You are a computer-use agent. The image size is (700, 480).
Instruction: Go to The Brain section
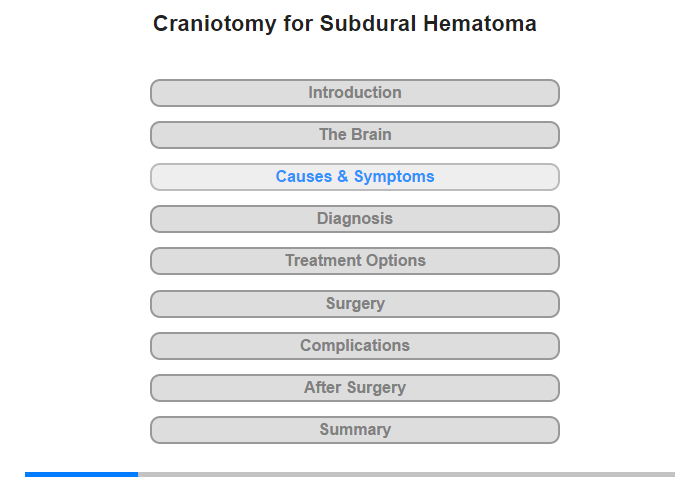354,135
